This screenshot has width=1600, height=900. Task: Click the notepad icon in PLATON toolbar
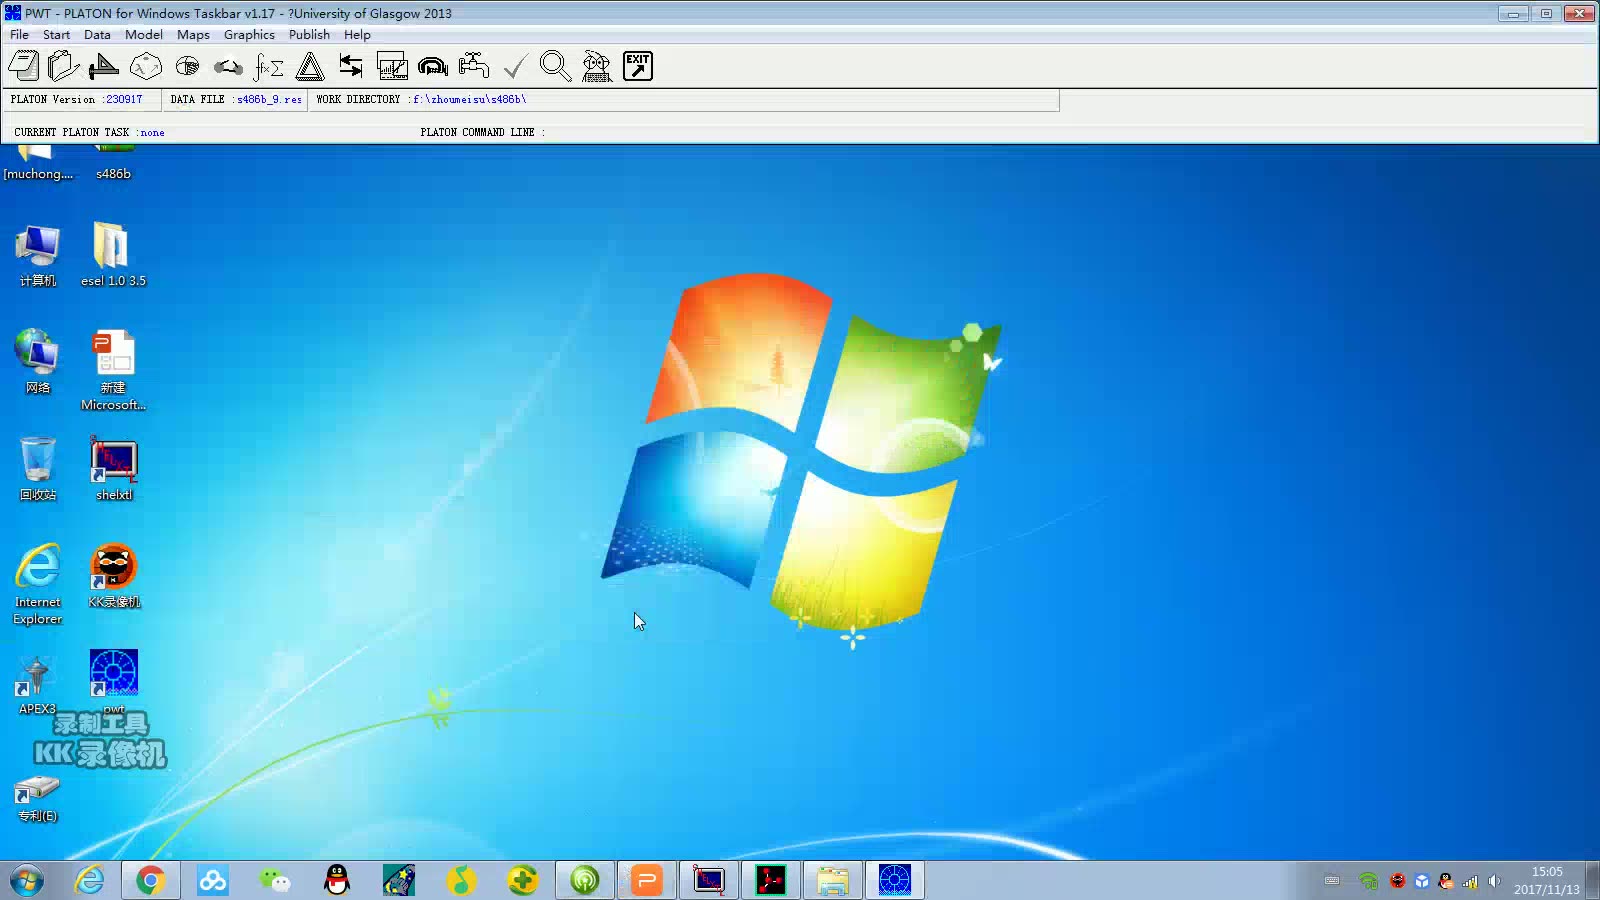[x=24, y=66]
